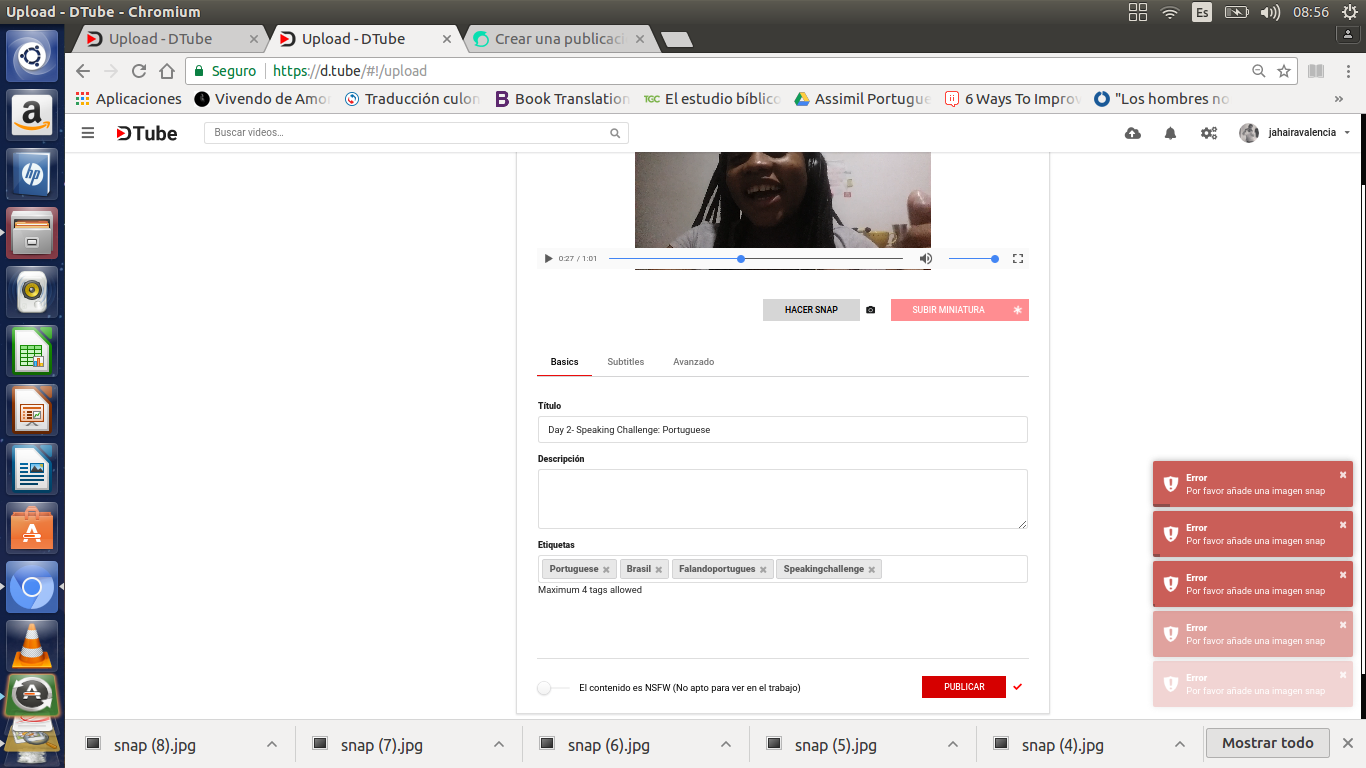Click the Título input field
Screen dimensions: 1366x768
pos(782,429)
